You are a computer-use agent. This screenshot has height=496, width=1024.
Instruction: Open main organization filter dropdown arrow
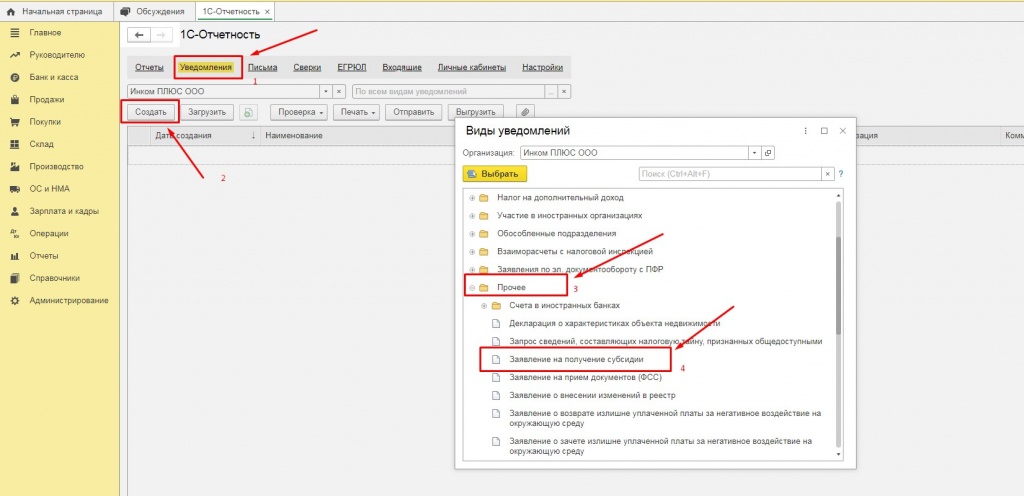(x=327, y=91)
